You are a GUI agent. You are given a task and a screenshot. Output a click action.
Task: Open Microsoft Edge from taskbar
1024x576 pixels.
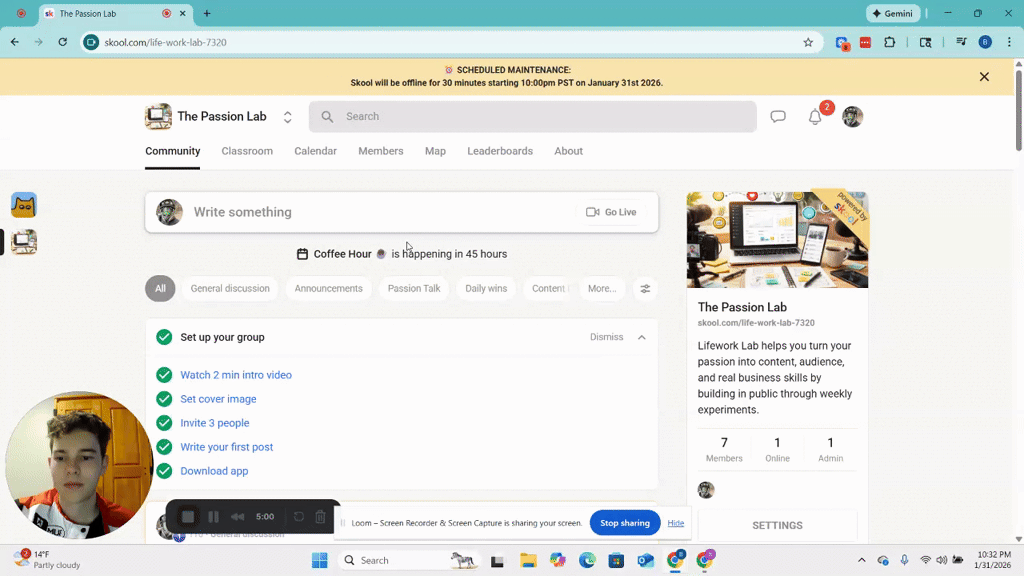(x=587, y=560)
